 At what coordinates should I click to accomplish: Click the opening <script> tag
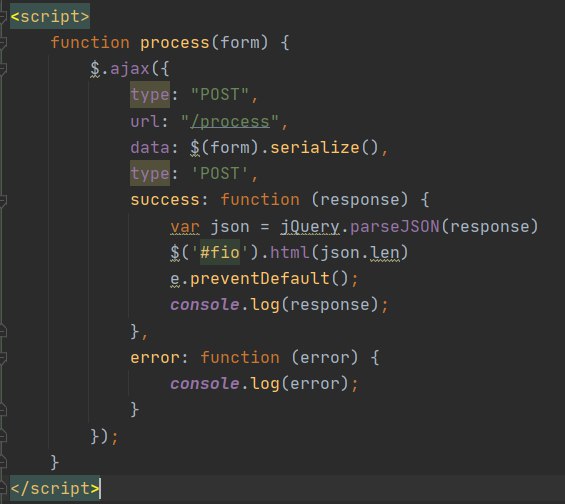click(50, 16)
